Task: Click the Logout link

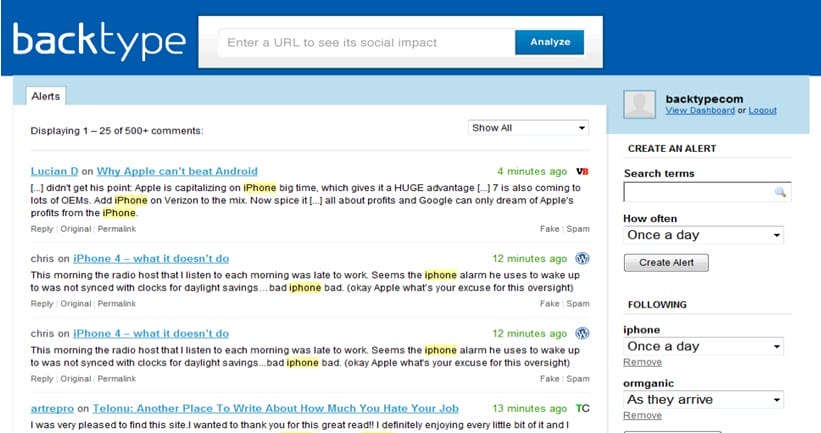Action: pyautogui.click(x=762, y=110)
